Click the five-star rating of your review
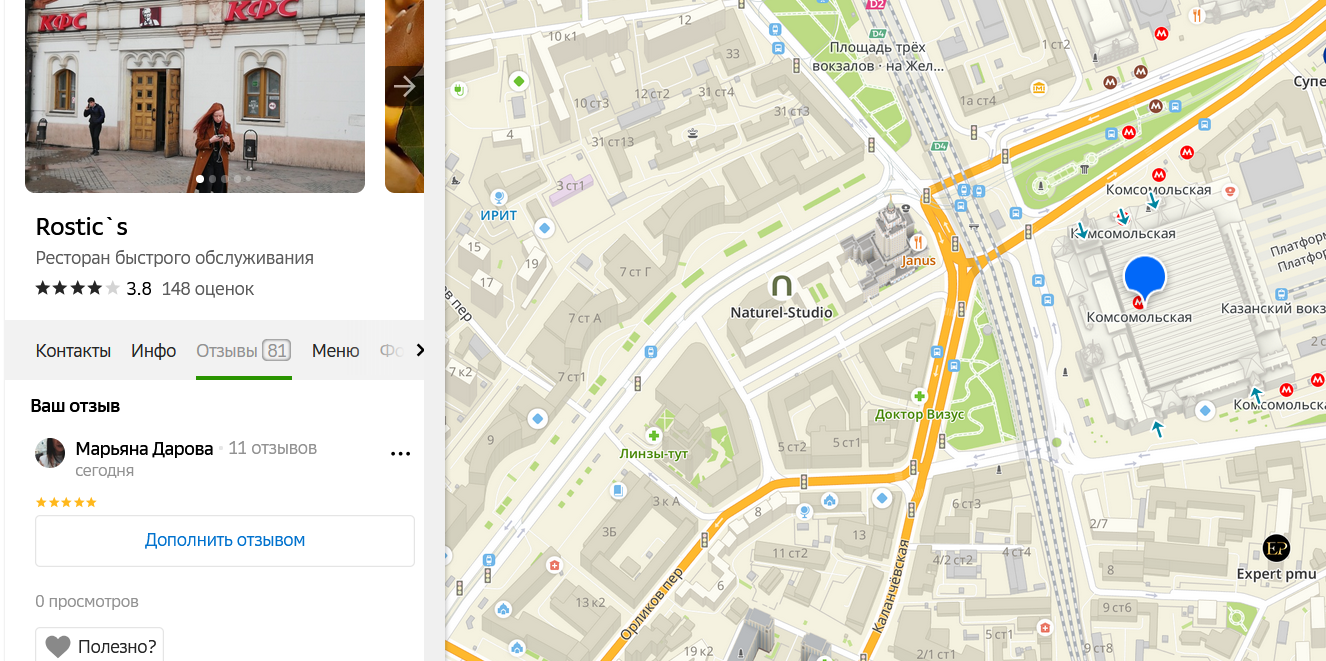The width and height of the screenshot is (1326, 661). (x=66, y=502)
